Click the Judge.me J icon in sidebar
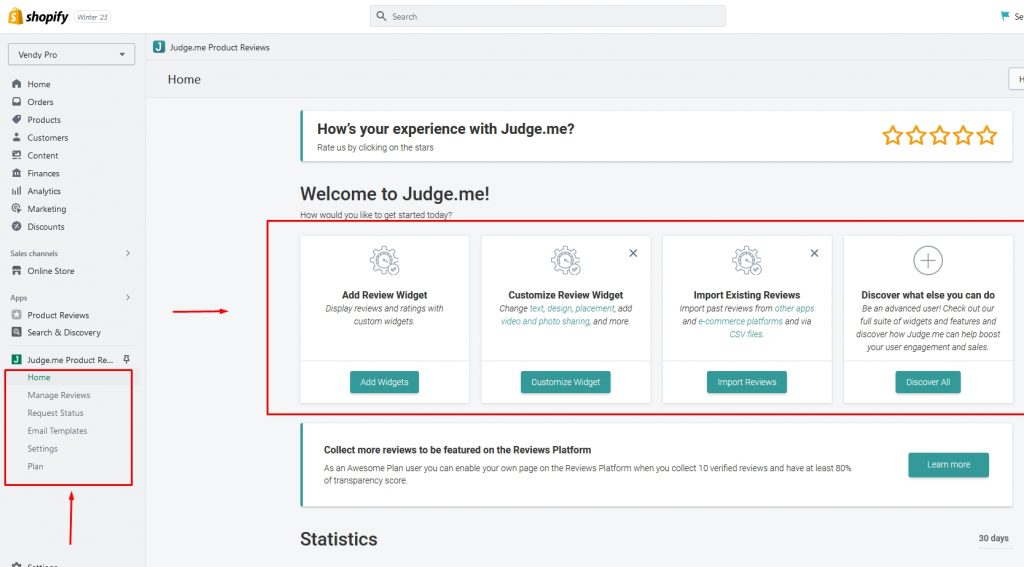This screenshot has height=567, width=1024. [x=16, y=359]
